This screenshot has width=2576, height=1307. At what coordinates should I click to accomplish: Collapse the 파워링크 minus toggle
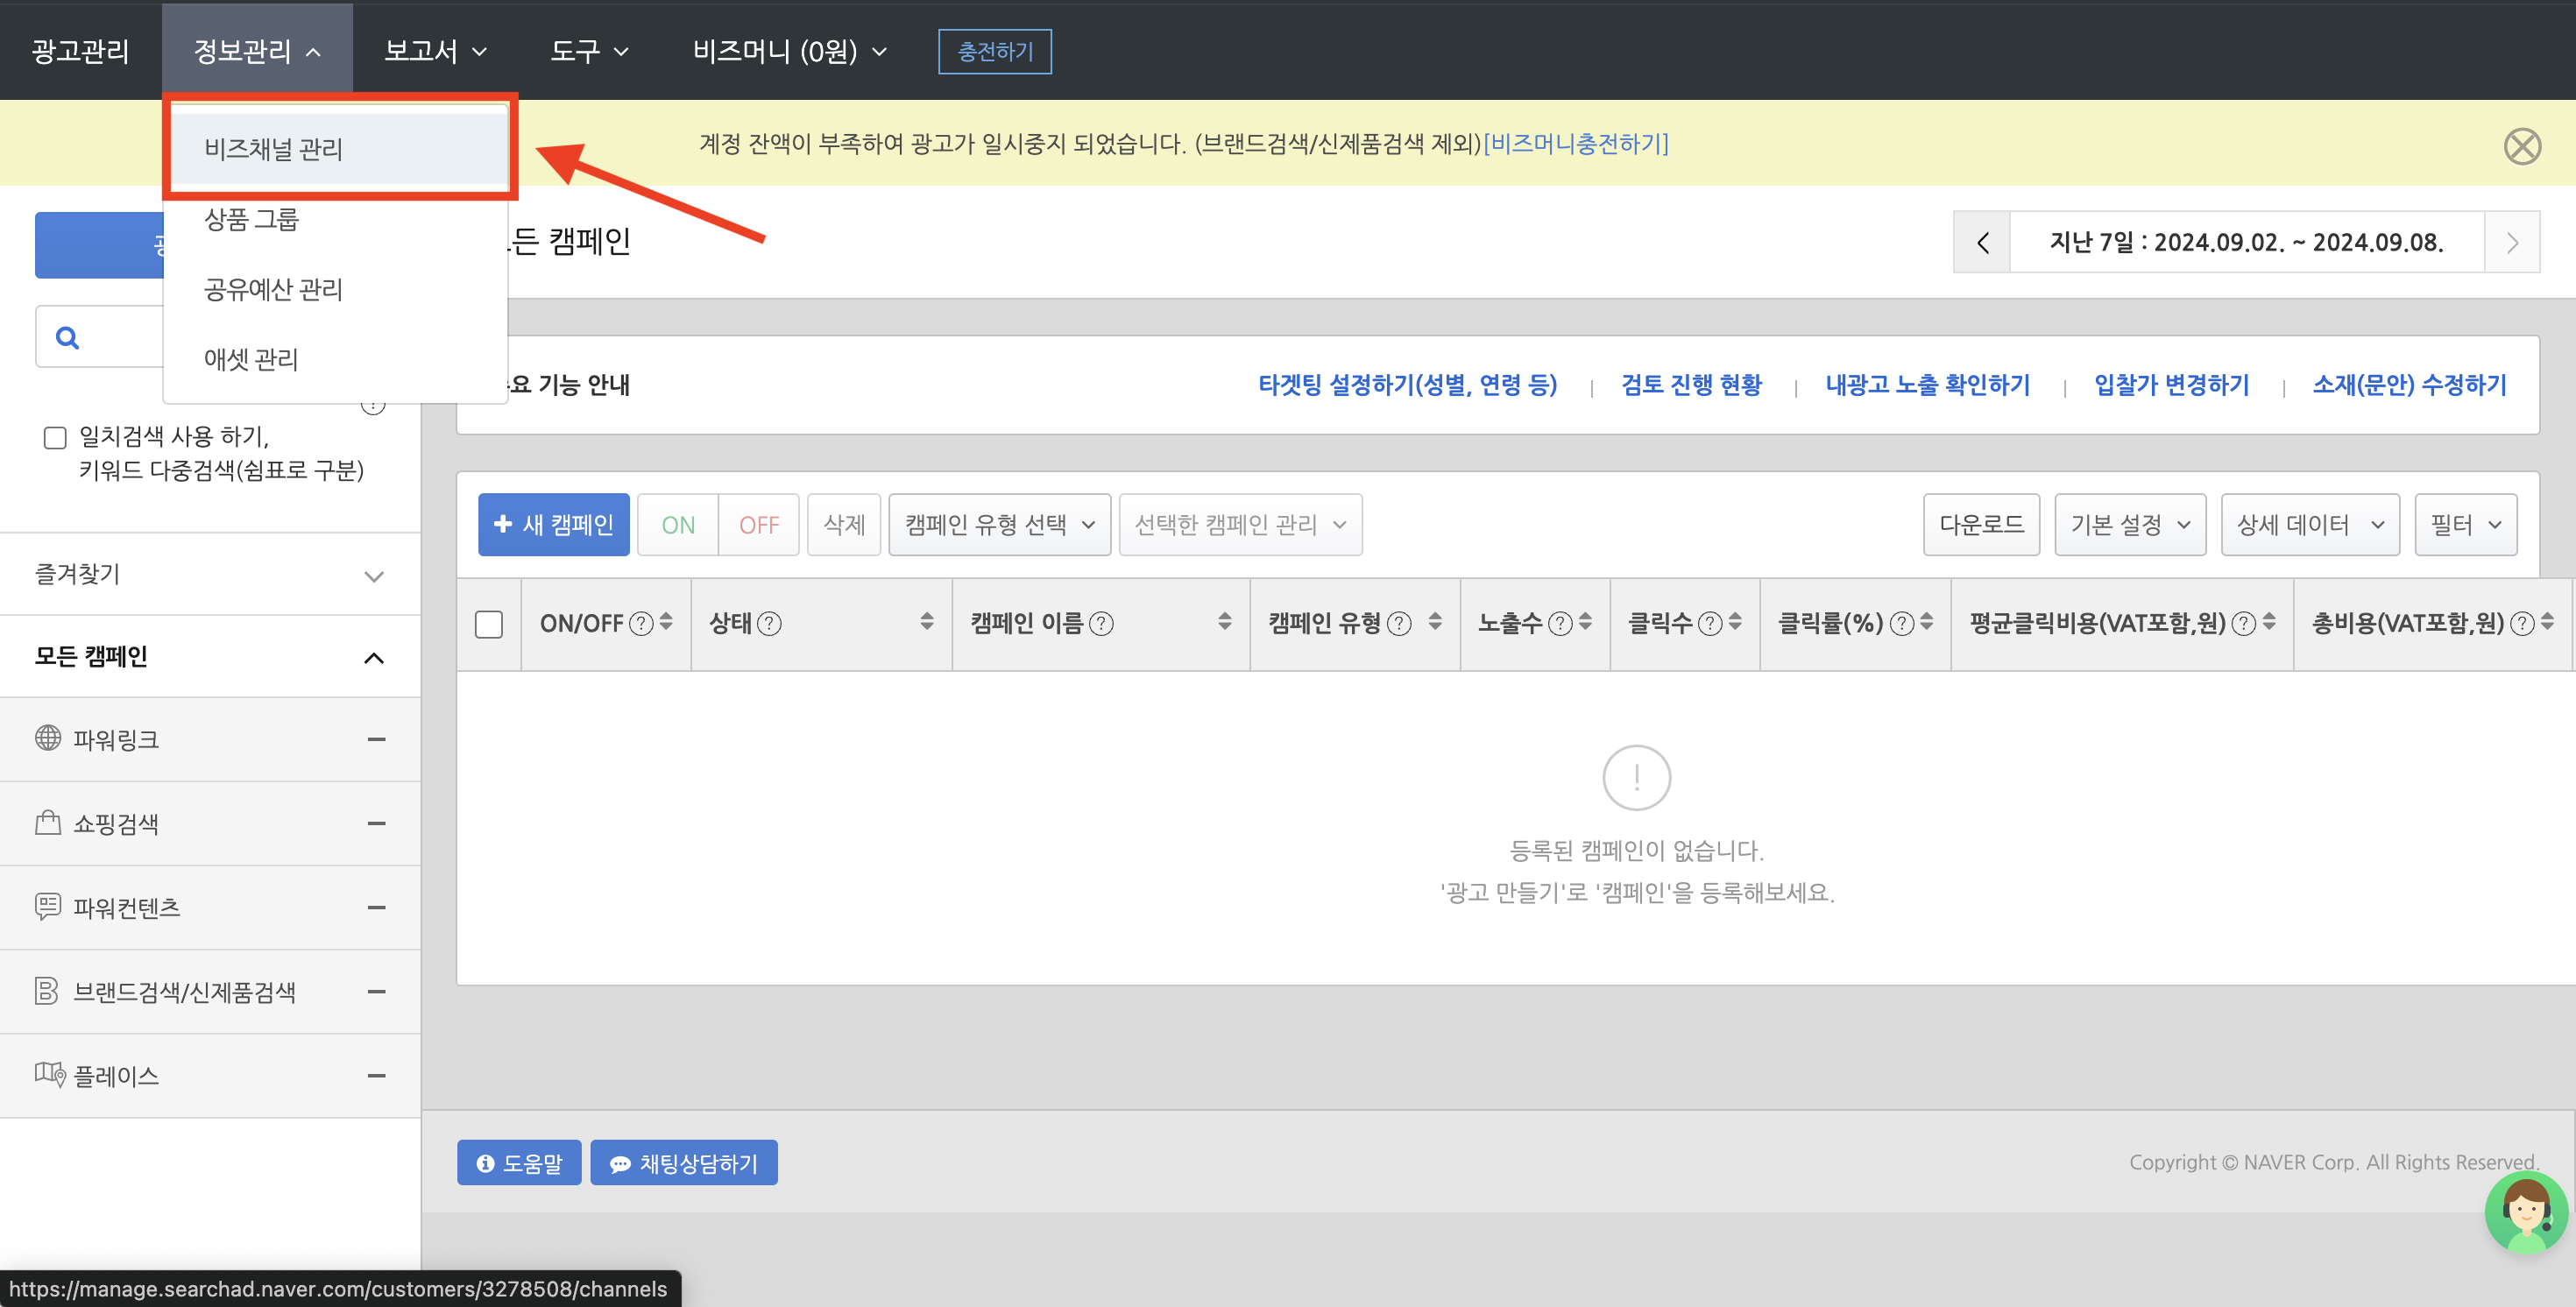(376, 740)
